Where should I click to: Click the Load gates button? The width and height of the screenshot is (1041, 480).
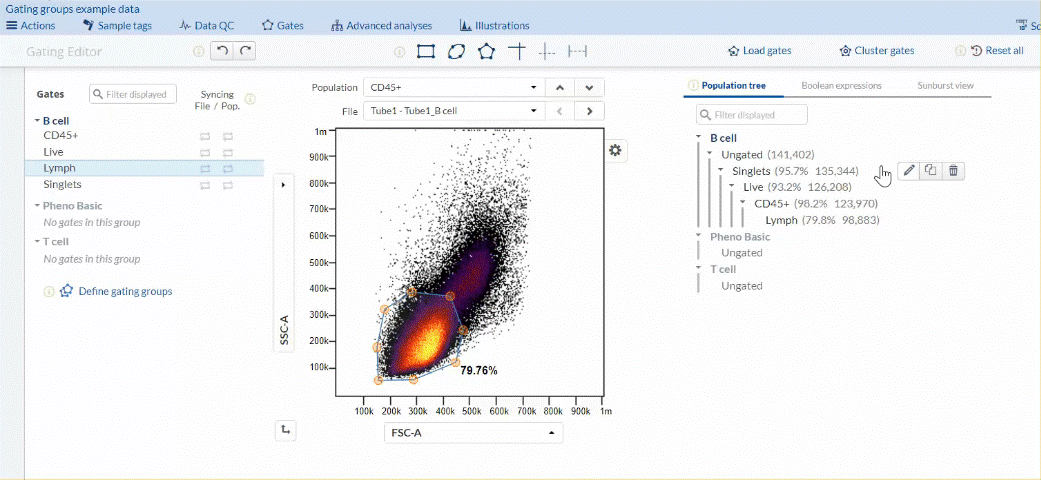760,51
